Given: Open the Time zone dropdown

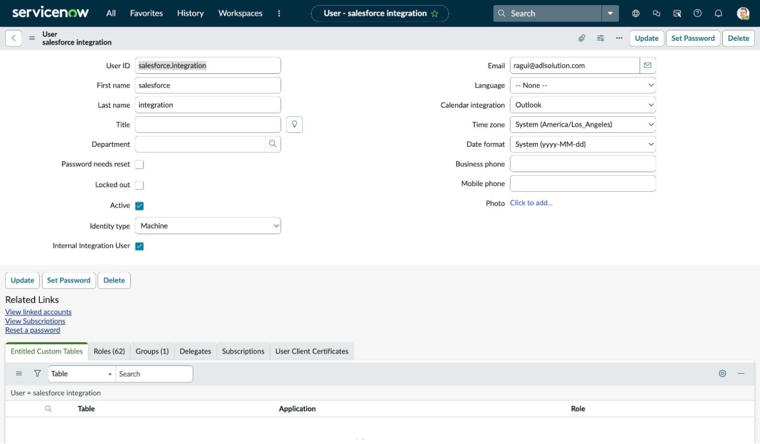Looking at the screenshot, I should tap(583, 125).
